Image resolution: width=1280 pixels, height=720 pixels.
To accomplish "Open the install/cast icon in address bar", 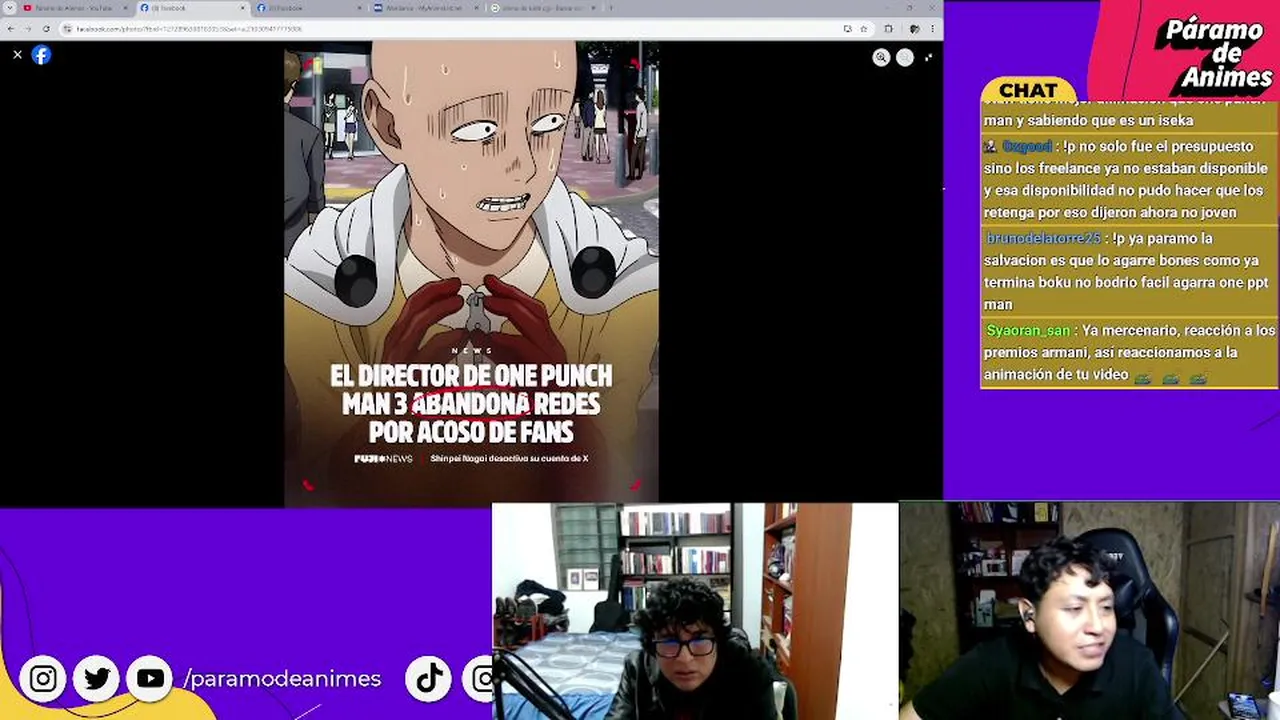I will click(x=848, y=29).
